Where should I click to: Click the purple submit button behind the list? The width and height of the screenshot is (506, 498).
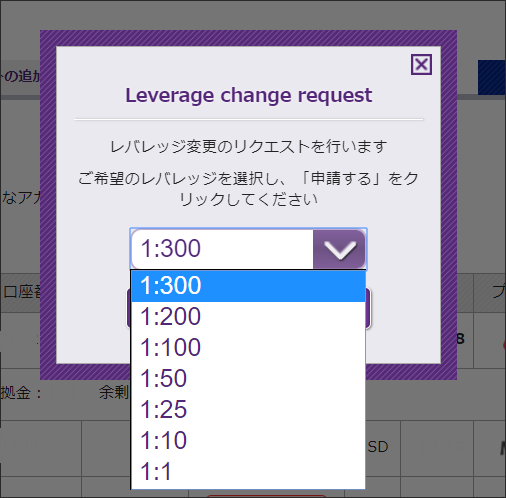[368, 308]
